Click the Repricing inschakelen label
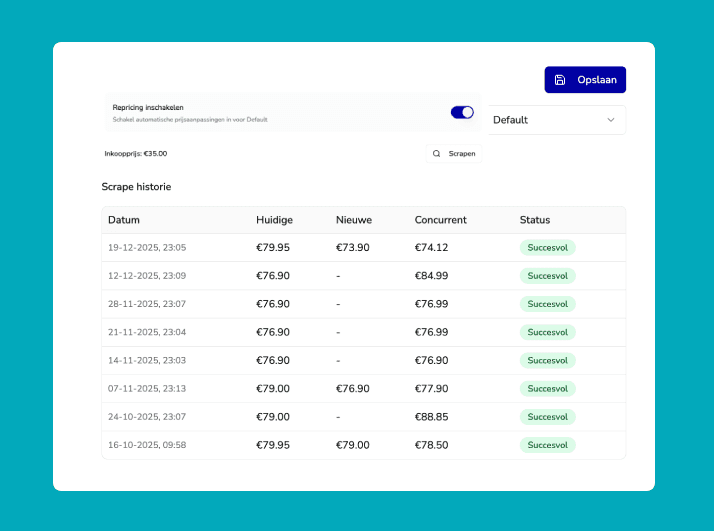Viewport: 714px width, 531px height. tap(148, 107)
